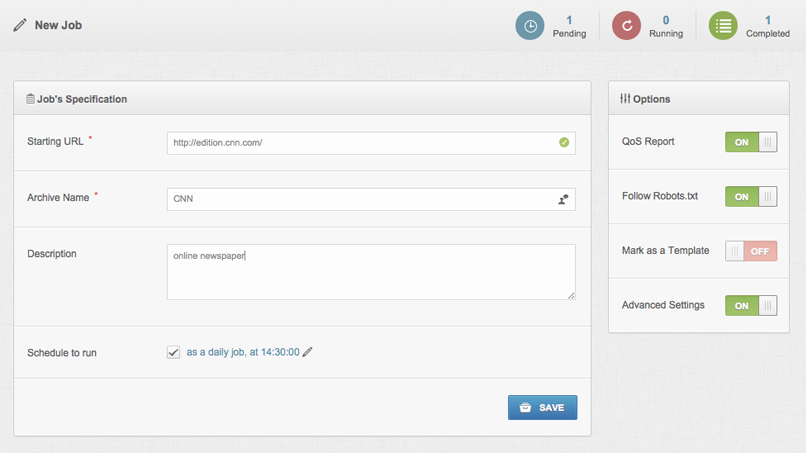Enable the Mark as a Template toggle

[751, 251]
